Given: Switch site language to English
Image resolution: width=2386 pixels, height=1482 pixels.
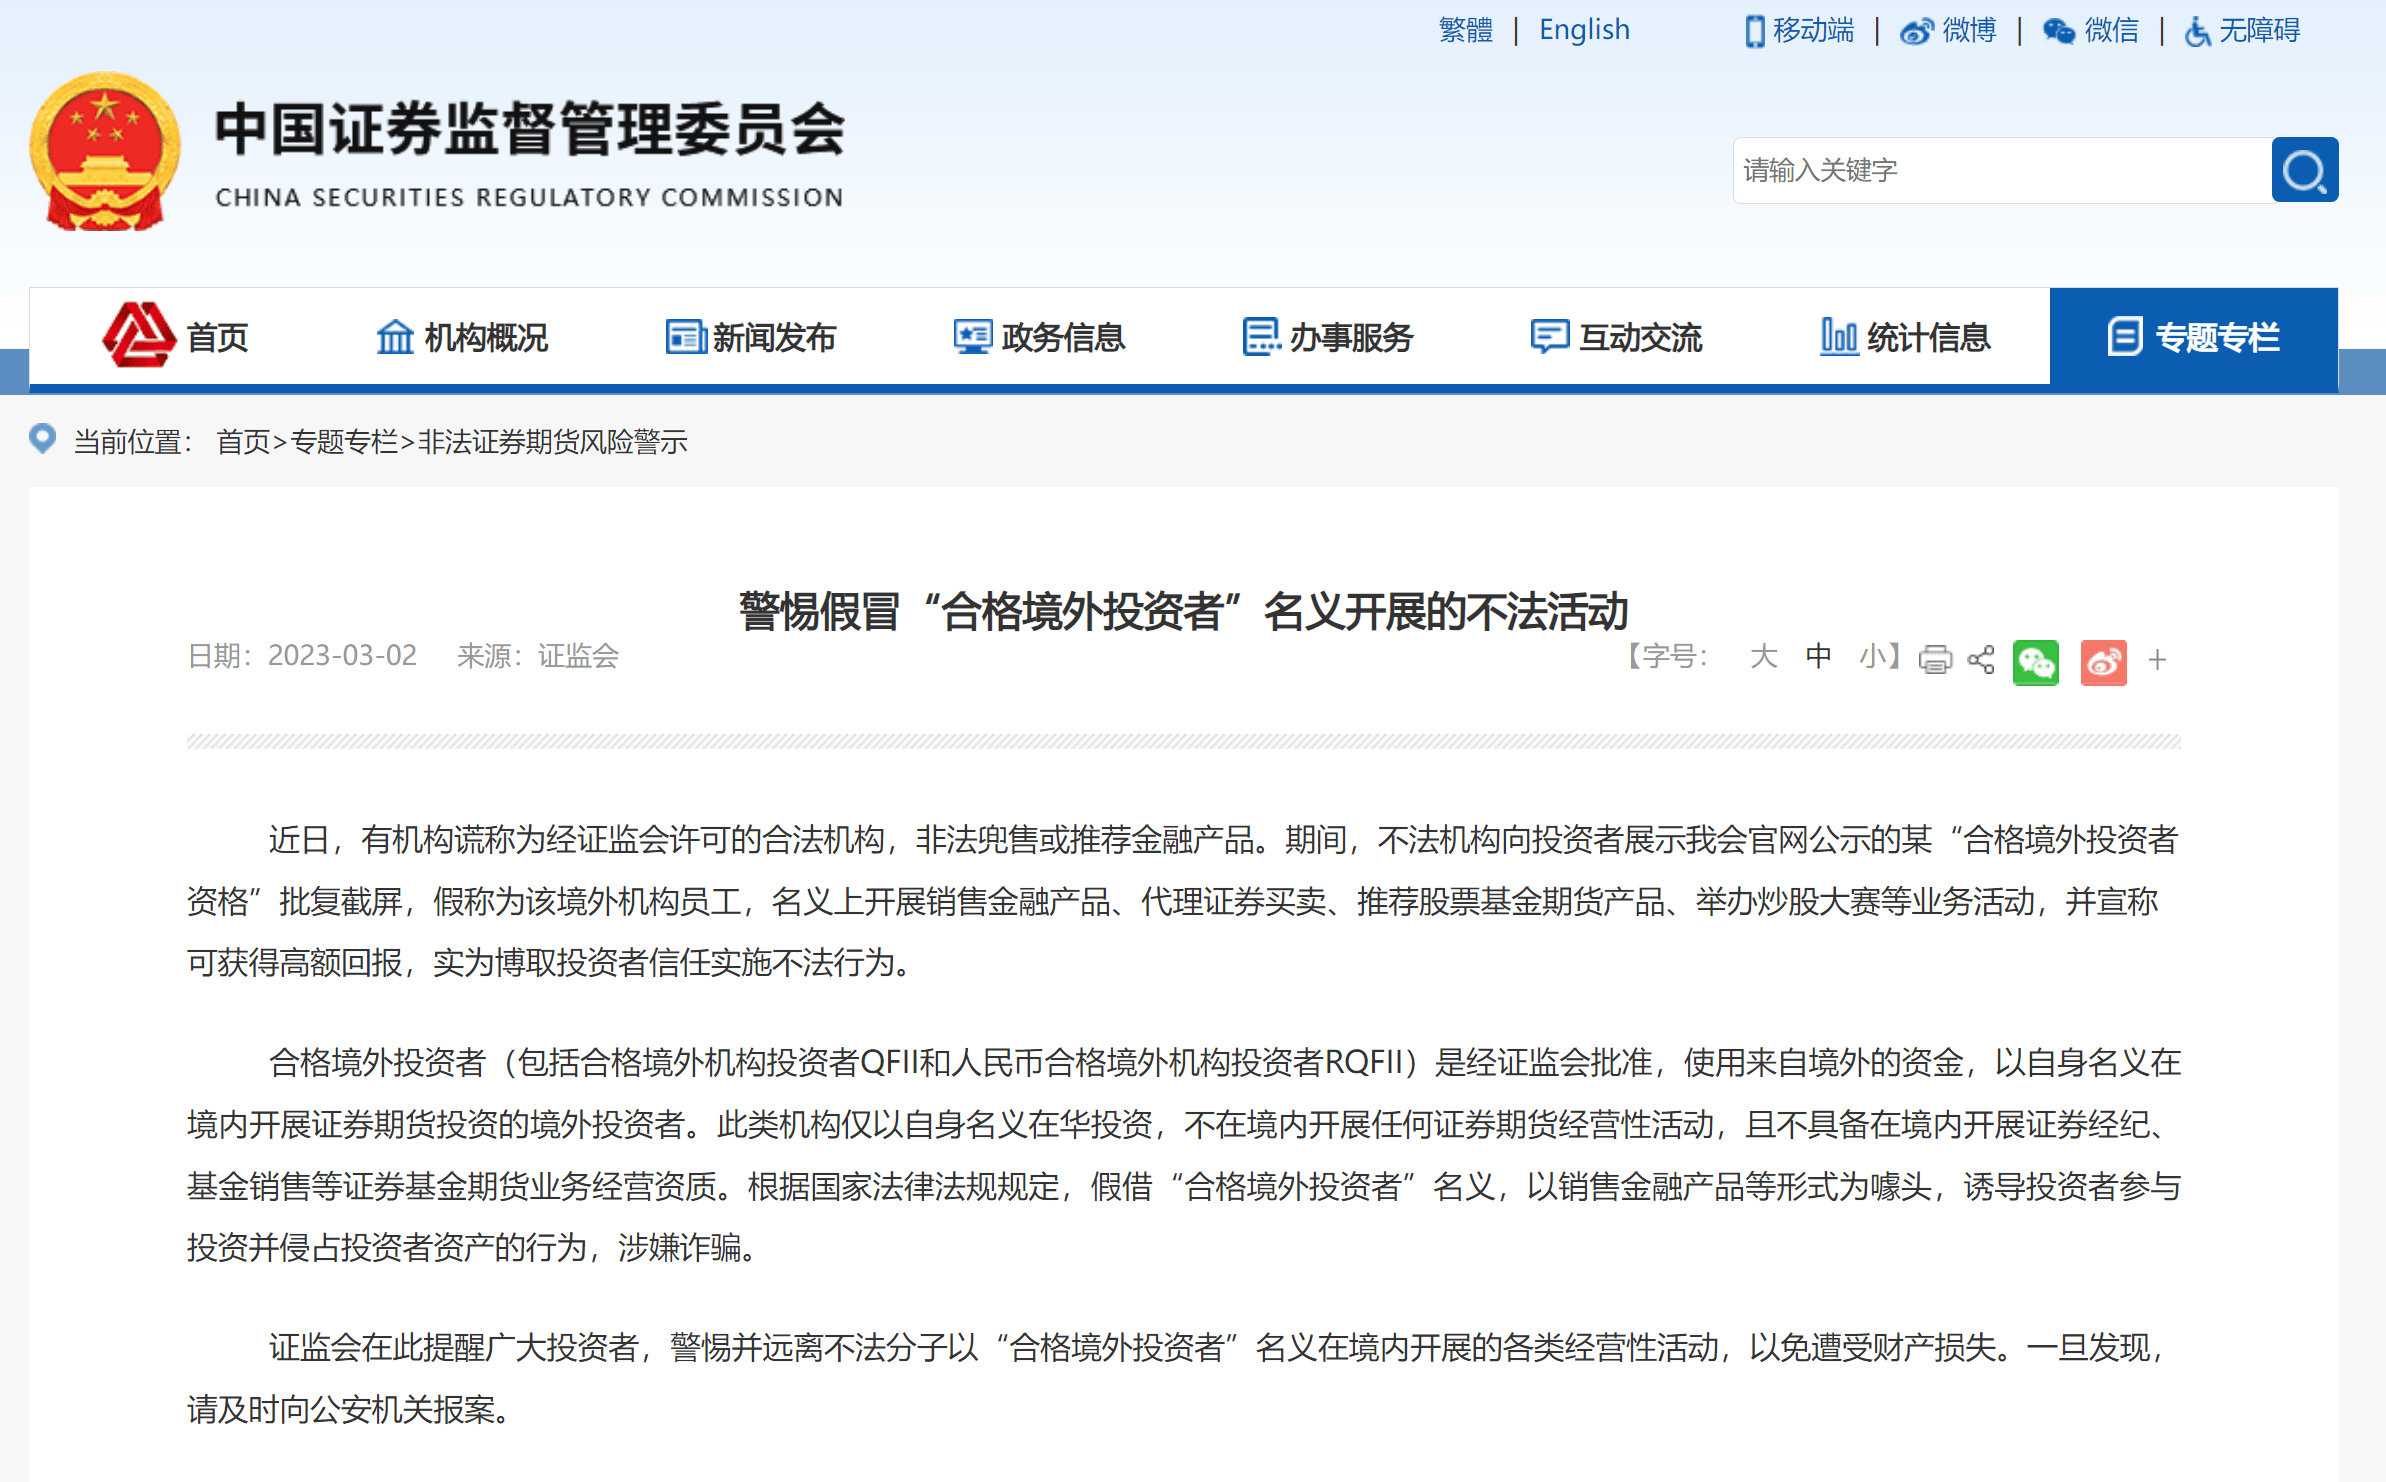Looking at the screenshot, I should point(1584,31).
